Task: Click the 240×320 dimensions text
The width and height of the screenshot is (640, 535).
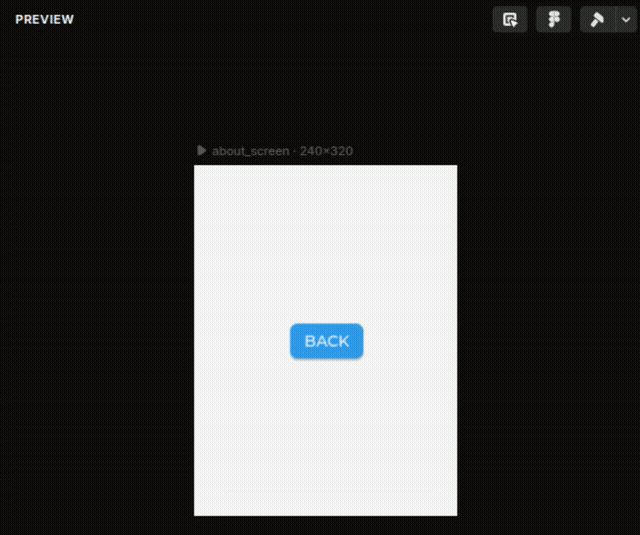Action: point(327,151)
